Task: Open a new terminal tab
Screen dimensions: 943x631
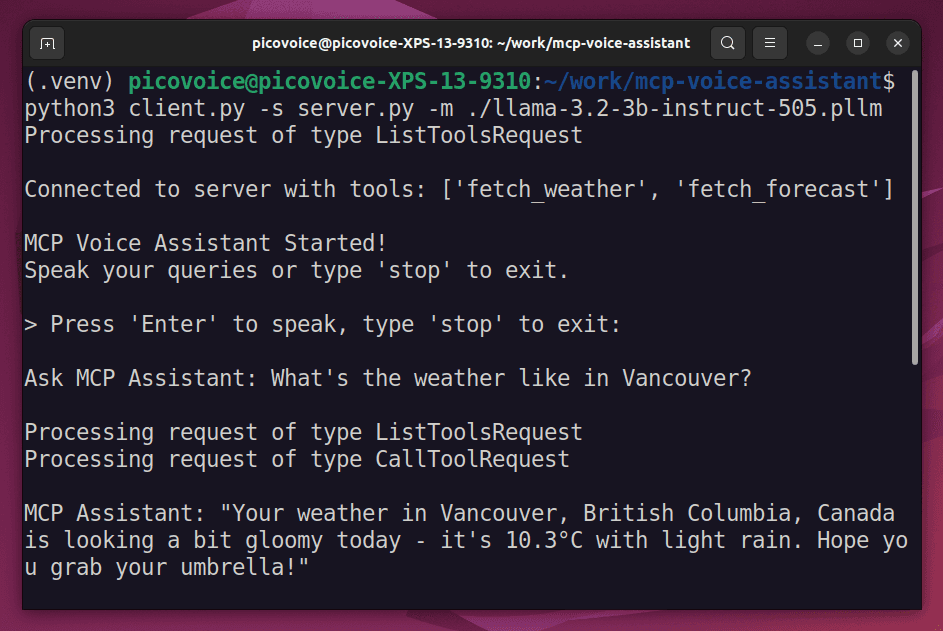Action: (x=47, y=43)
